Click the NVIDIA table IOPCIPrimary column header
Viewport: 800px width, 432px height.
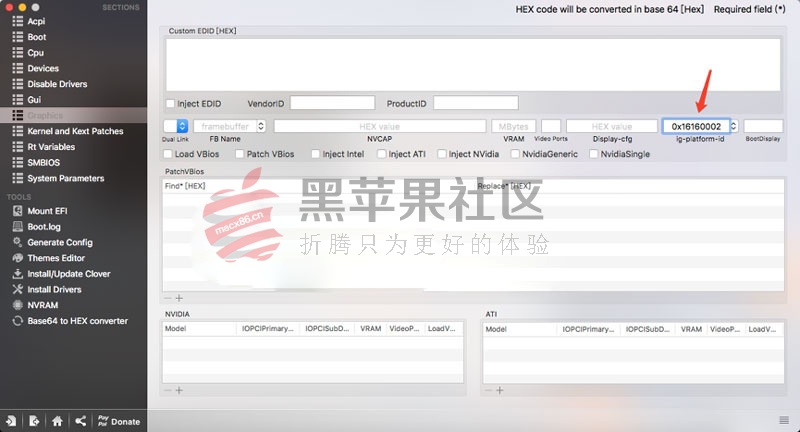(268, 328)
